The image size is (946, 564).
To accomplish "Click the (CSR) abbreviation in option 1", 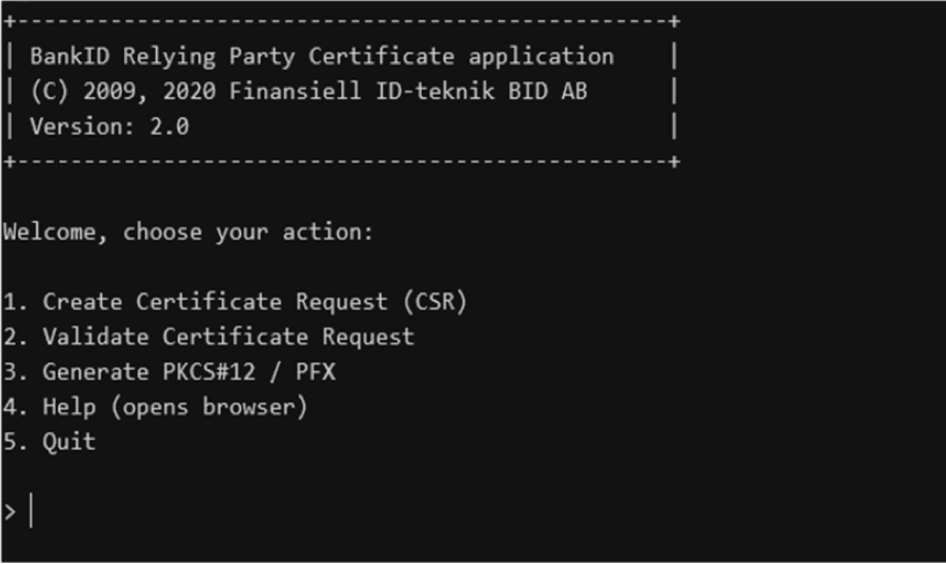I will (x=435, y=302).
